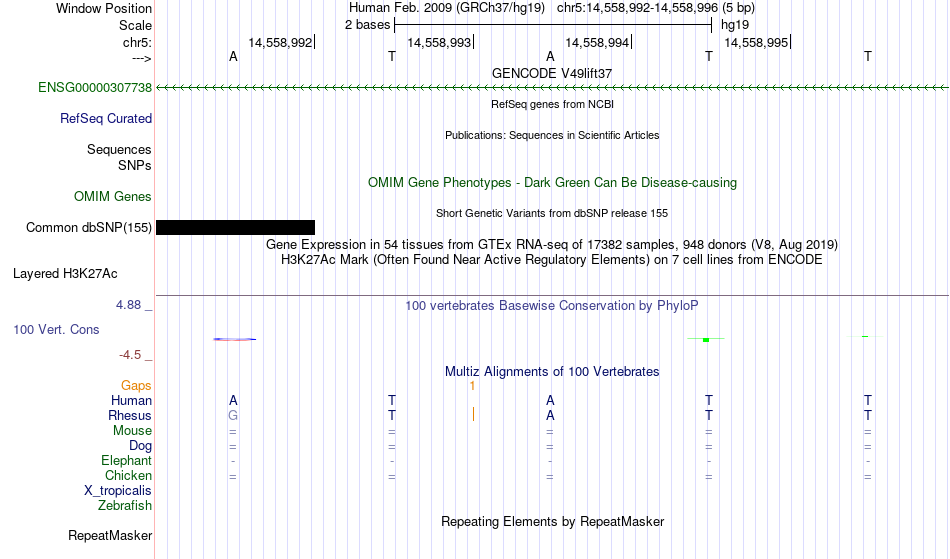The image size is (950, 559).
Task: Click the RepeatMasker track label
Action: tap(110, 536)
